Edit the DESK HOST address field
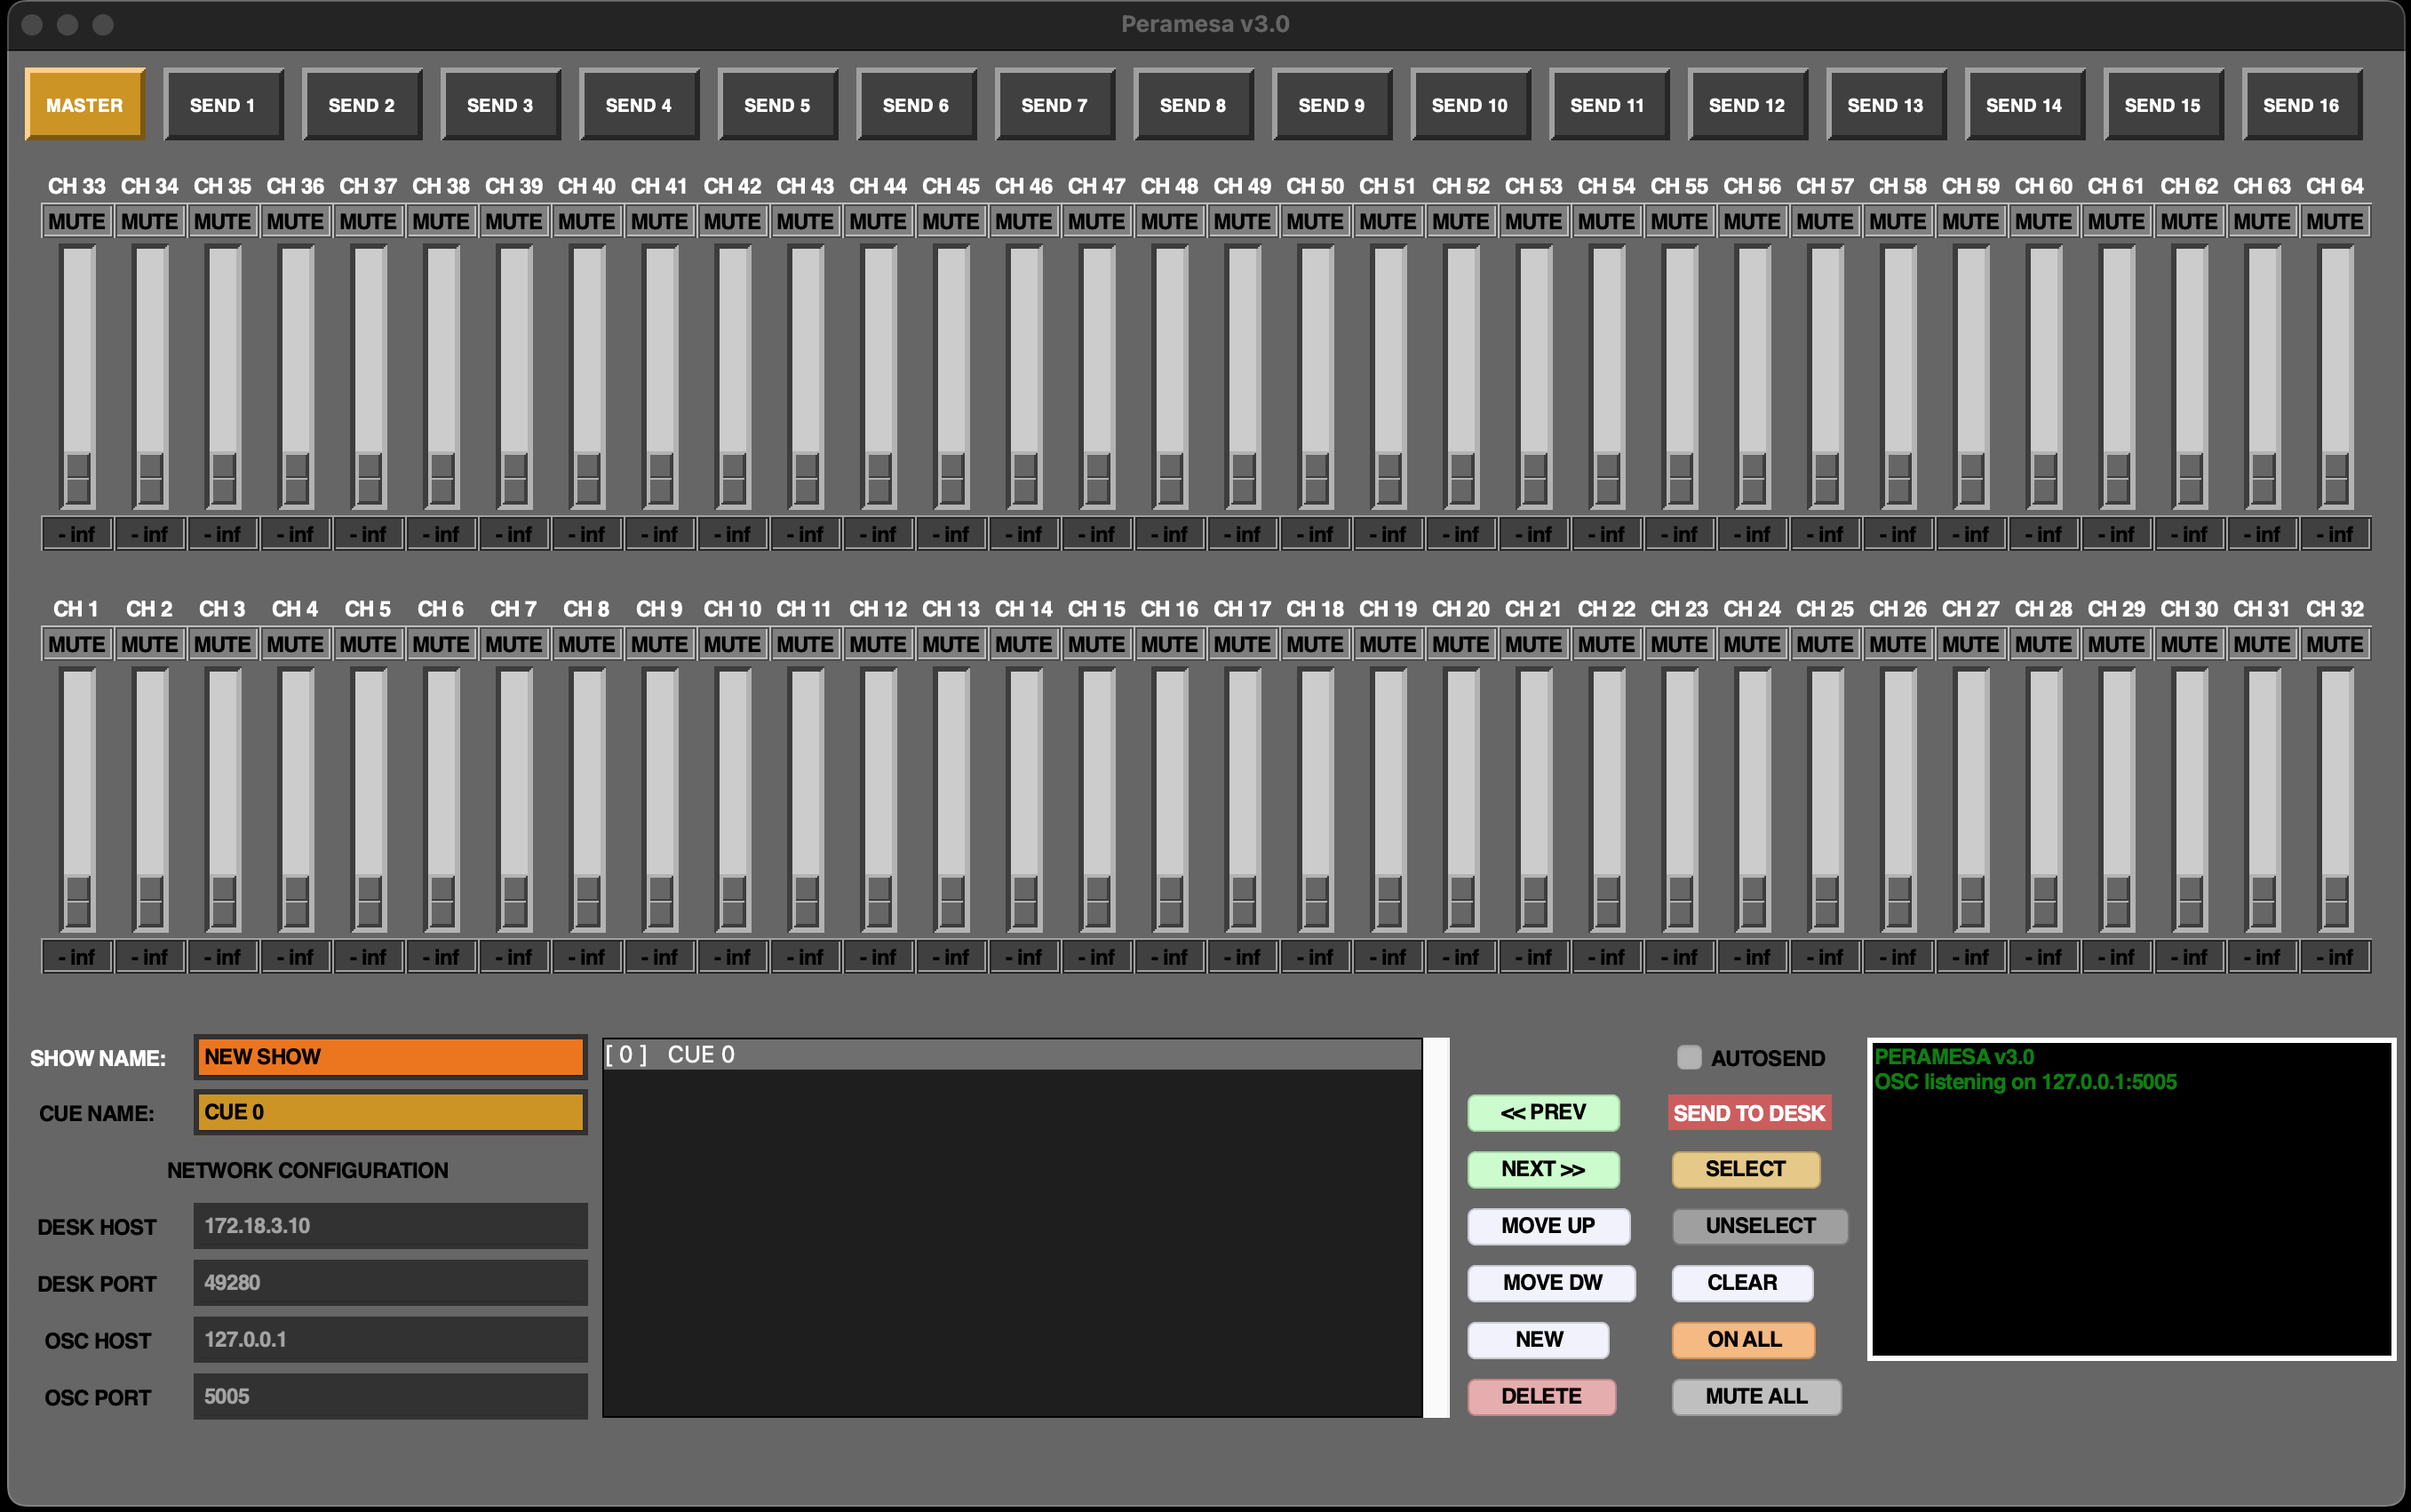This screenshot has width=2411, height=1512. [x=390, y=1225]
